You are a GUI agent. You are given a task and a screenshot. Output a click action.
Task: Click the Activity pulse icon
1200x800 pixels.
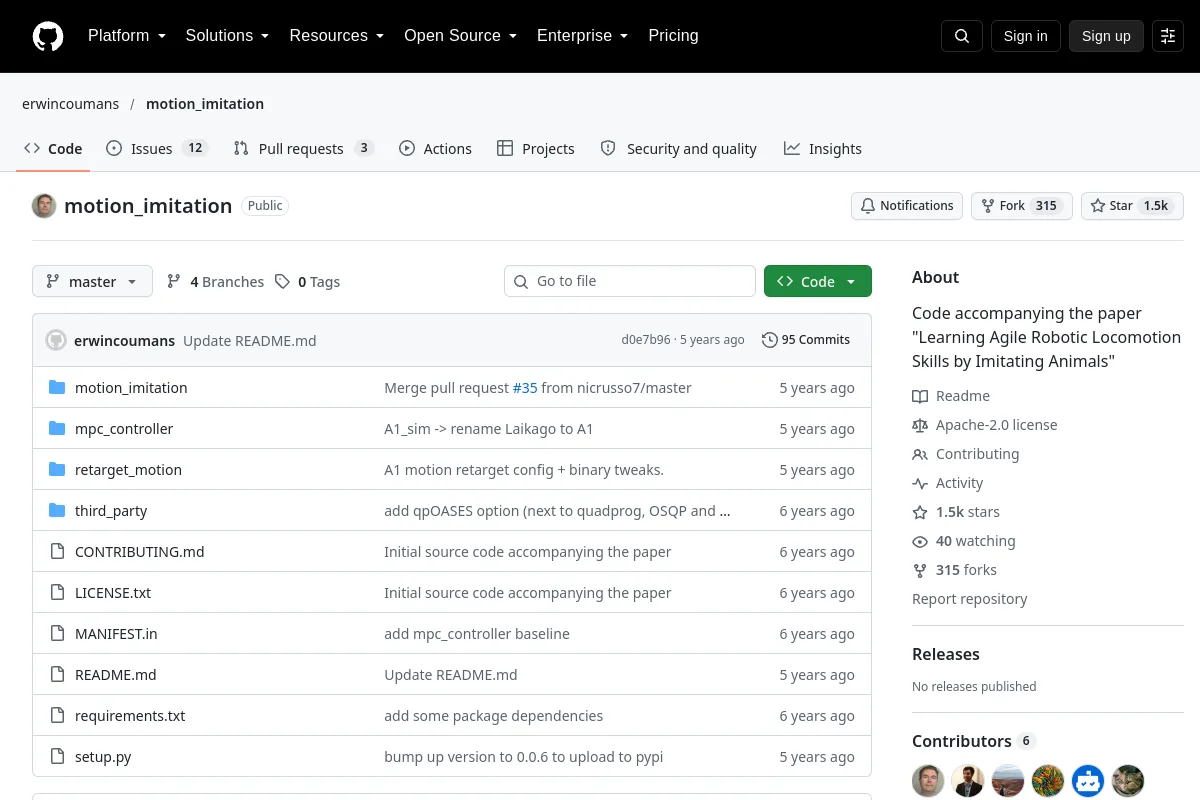920,483
